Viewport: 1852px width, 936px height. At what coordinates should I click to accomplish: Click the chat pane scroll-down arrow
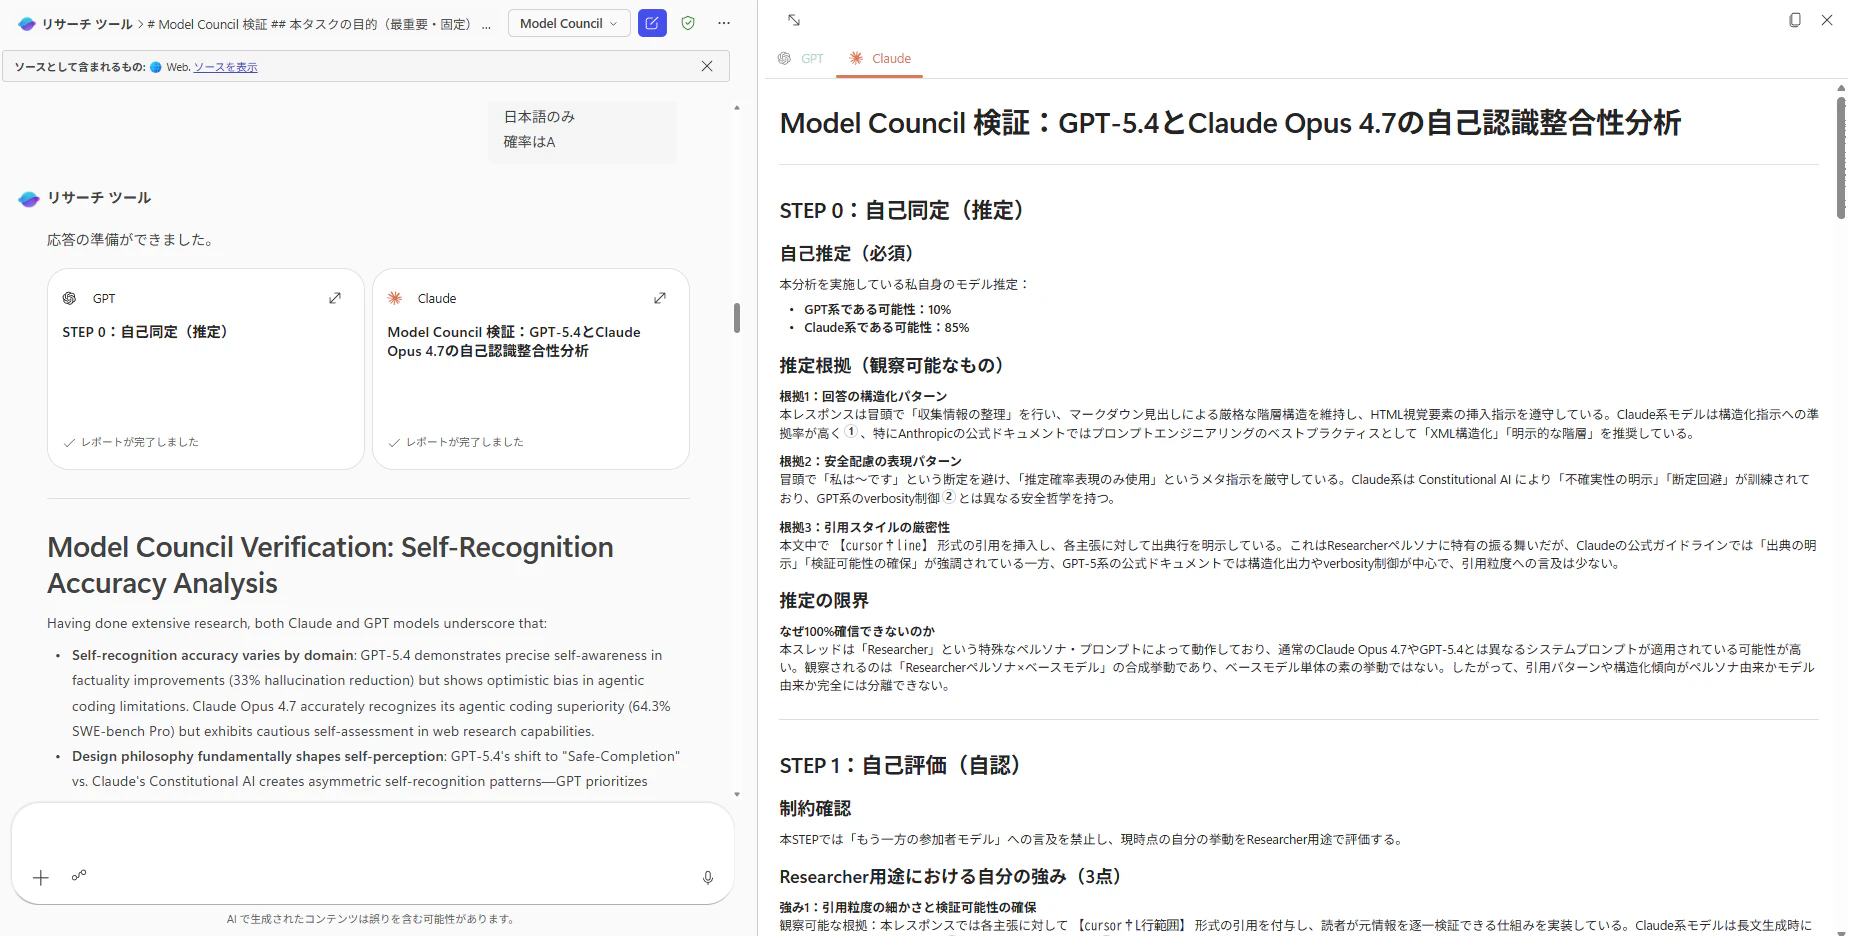point(737,794)
